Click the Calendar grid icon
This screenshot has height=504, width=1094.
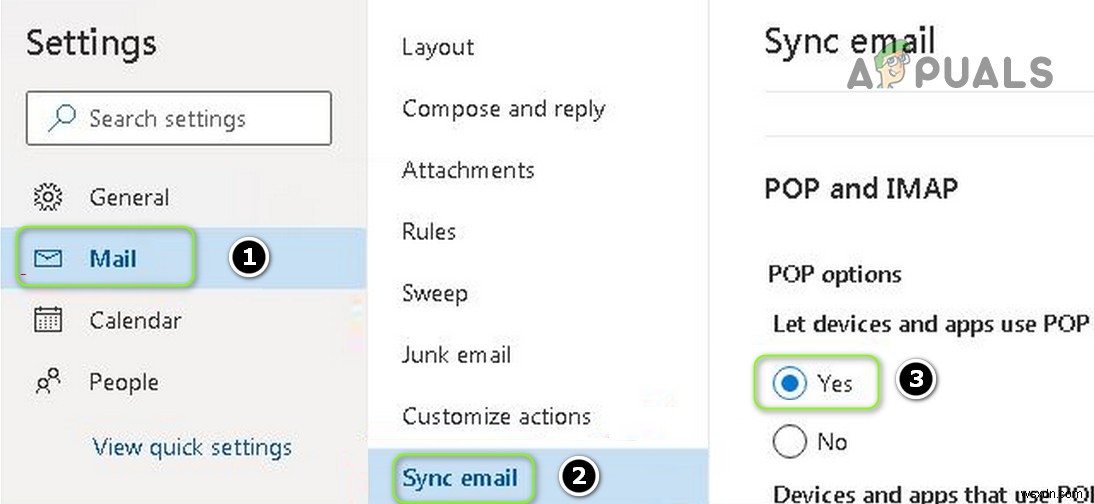pyautogui.click(x=48, y=321)
